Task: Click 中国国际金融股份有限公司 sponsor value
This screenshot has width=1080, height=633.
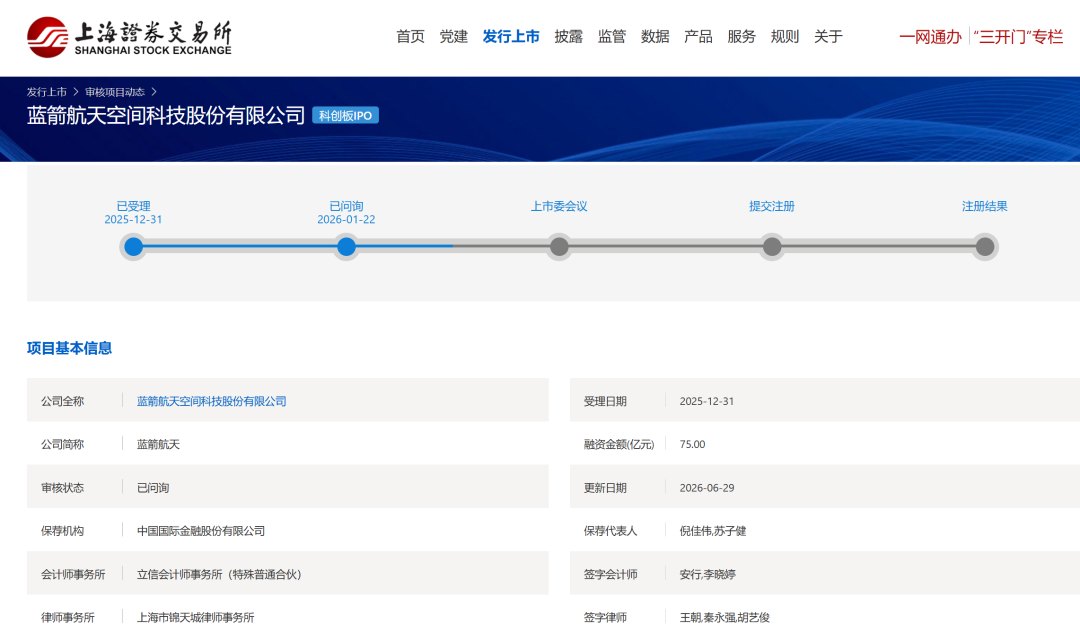Action: click(x=201, y=531)
